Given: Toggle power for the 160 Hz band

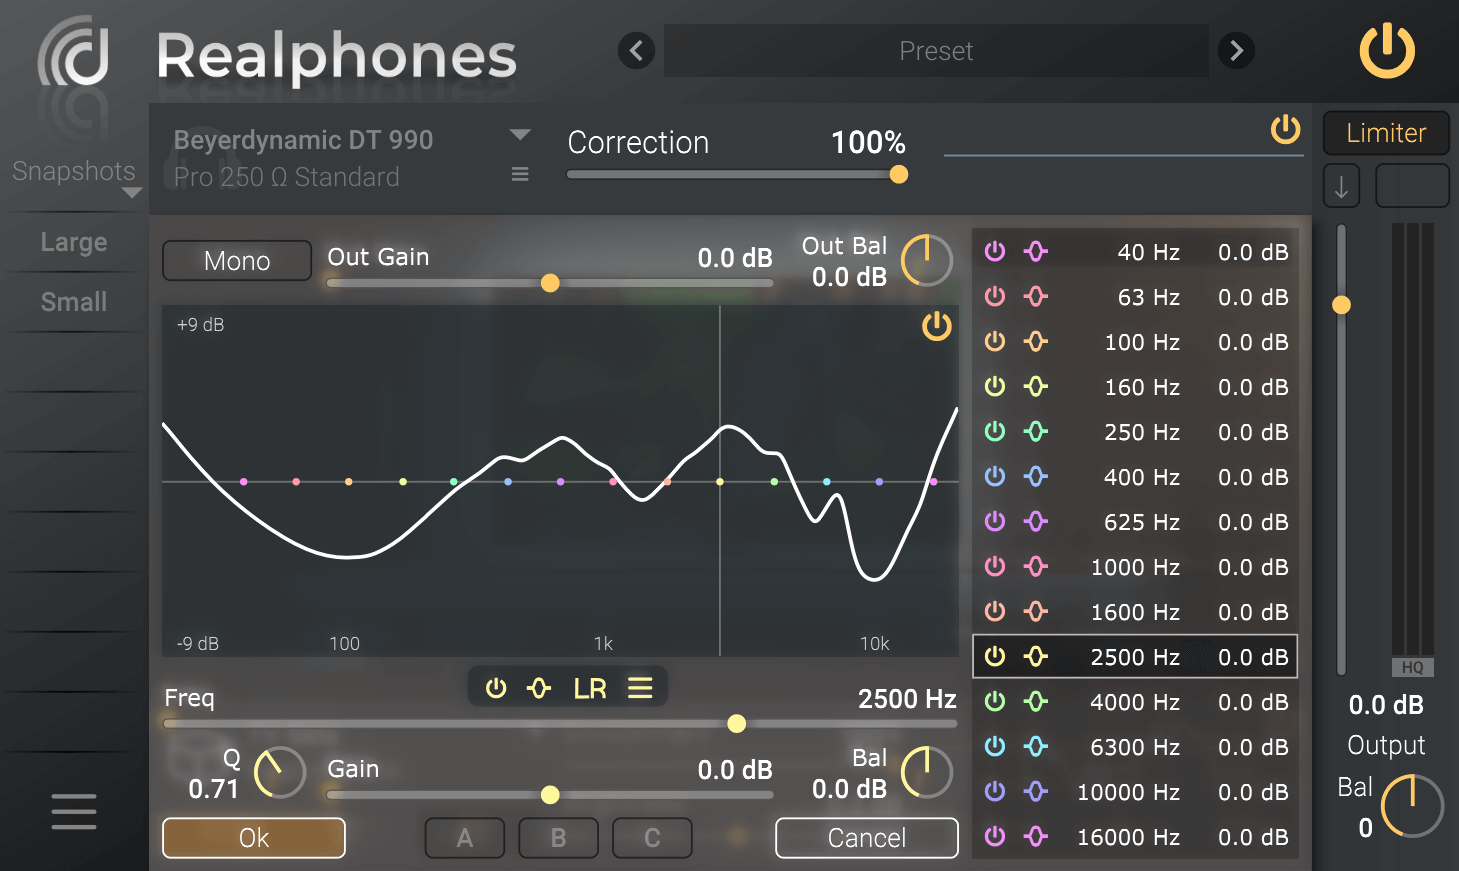Looking at the screenshot, I should coord(995,386).
